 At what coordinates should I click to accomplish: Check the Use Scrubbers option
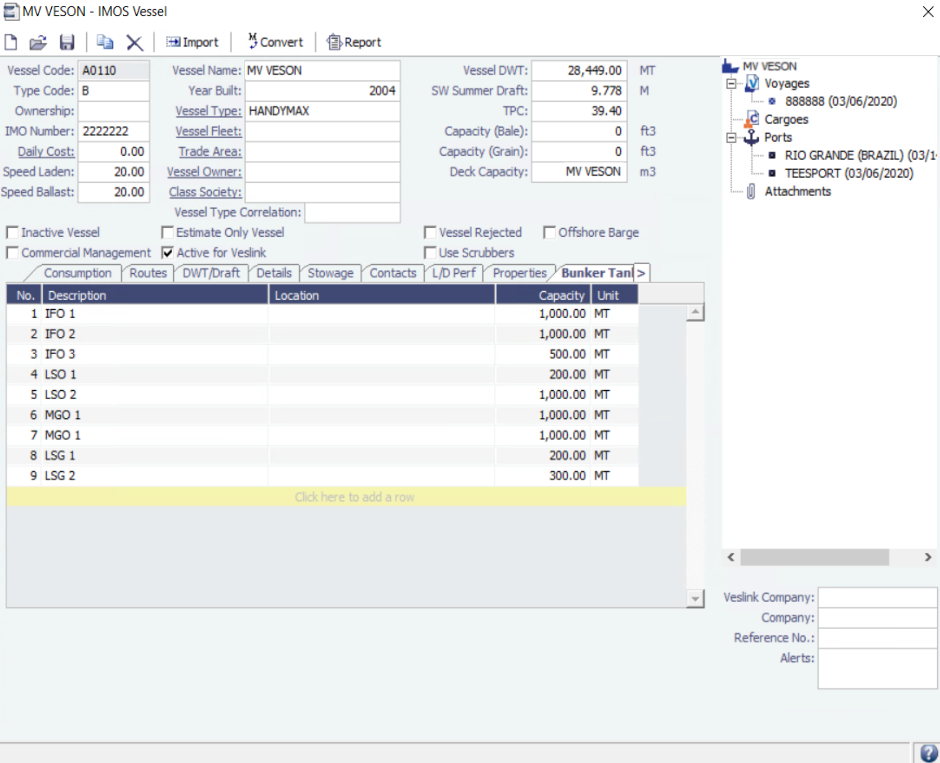pos(430,252)
